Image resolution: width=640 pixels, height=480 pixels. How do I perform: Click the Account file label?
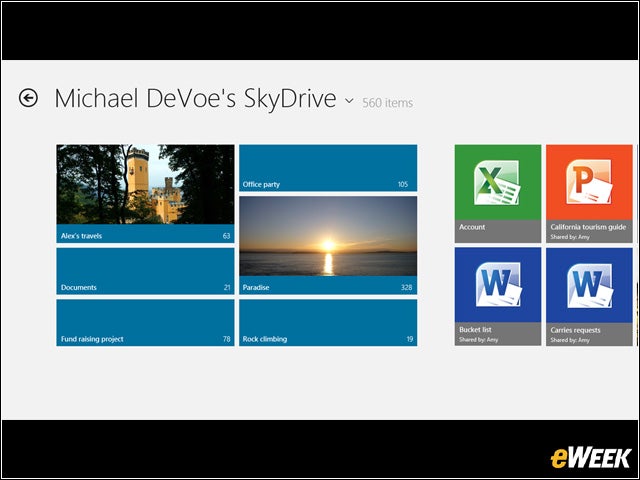(x=472, y=227)
